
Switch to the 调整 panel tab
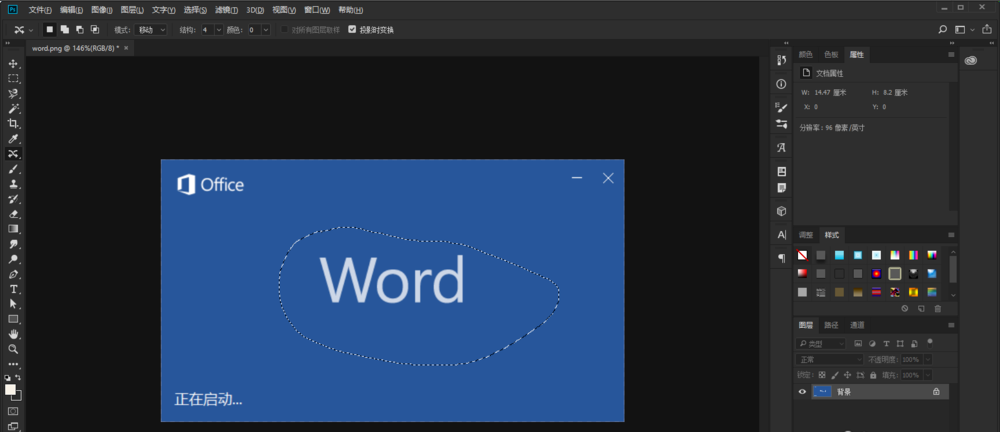tap(806, 235)
